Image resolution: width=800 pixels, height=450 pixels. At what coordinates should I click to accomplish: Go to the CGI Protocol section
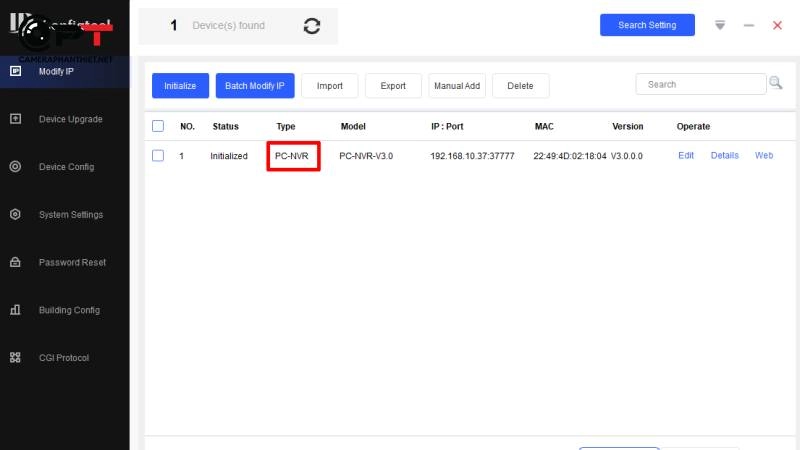(64, 358)
